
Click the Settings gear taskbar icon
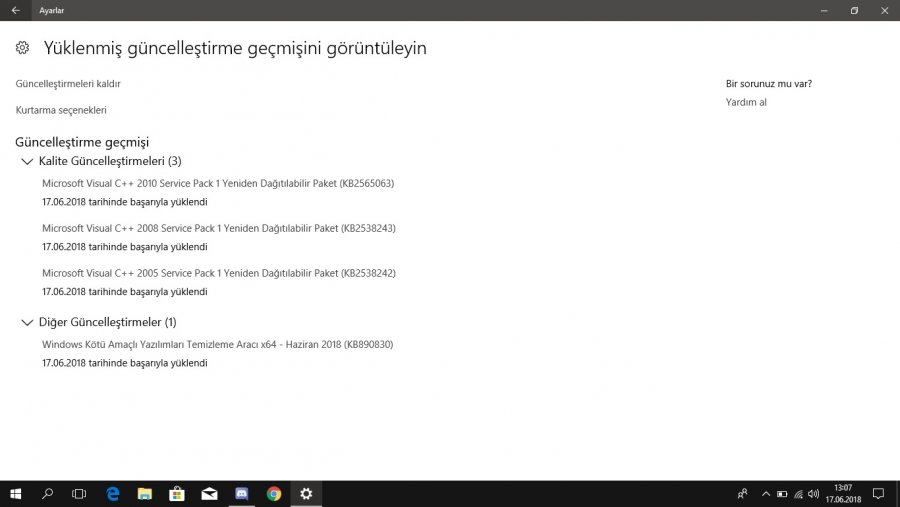click(x=306, y=494)
